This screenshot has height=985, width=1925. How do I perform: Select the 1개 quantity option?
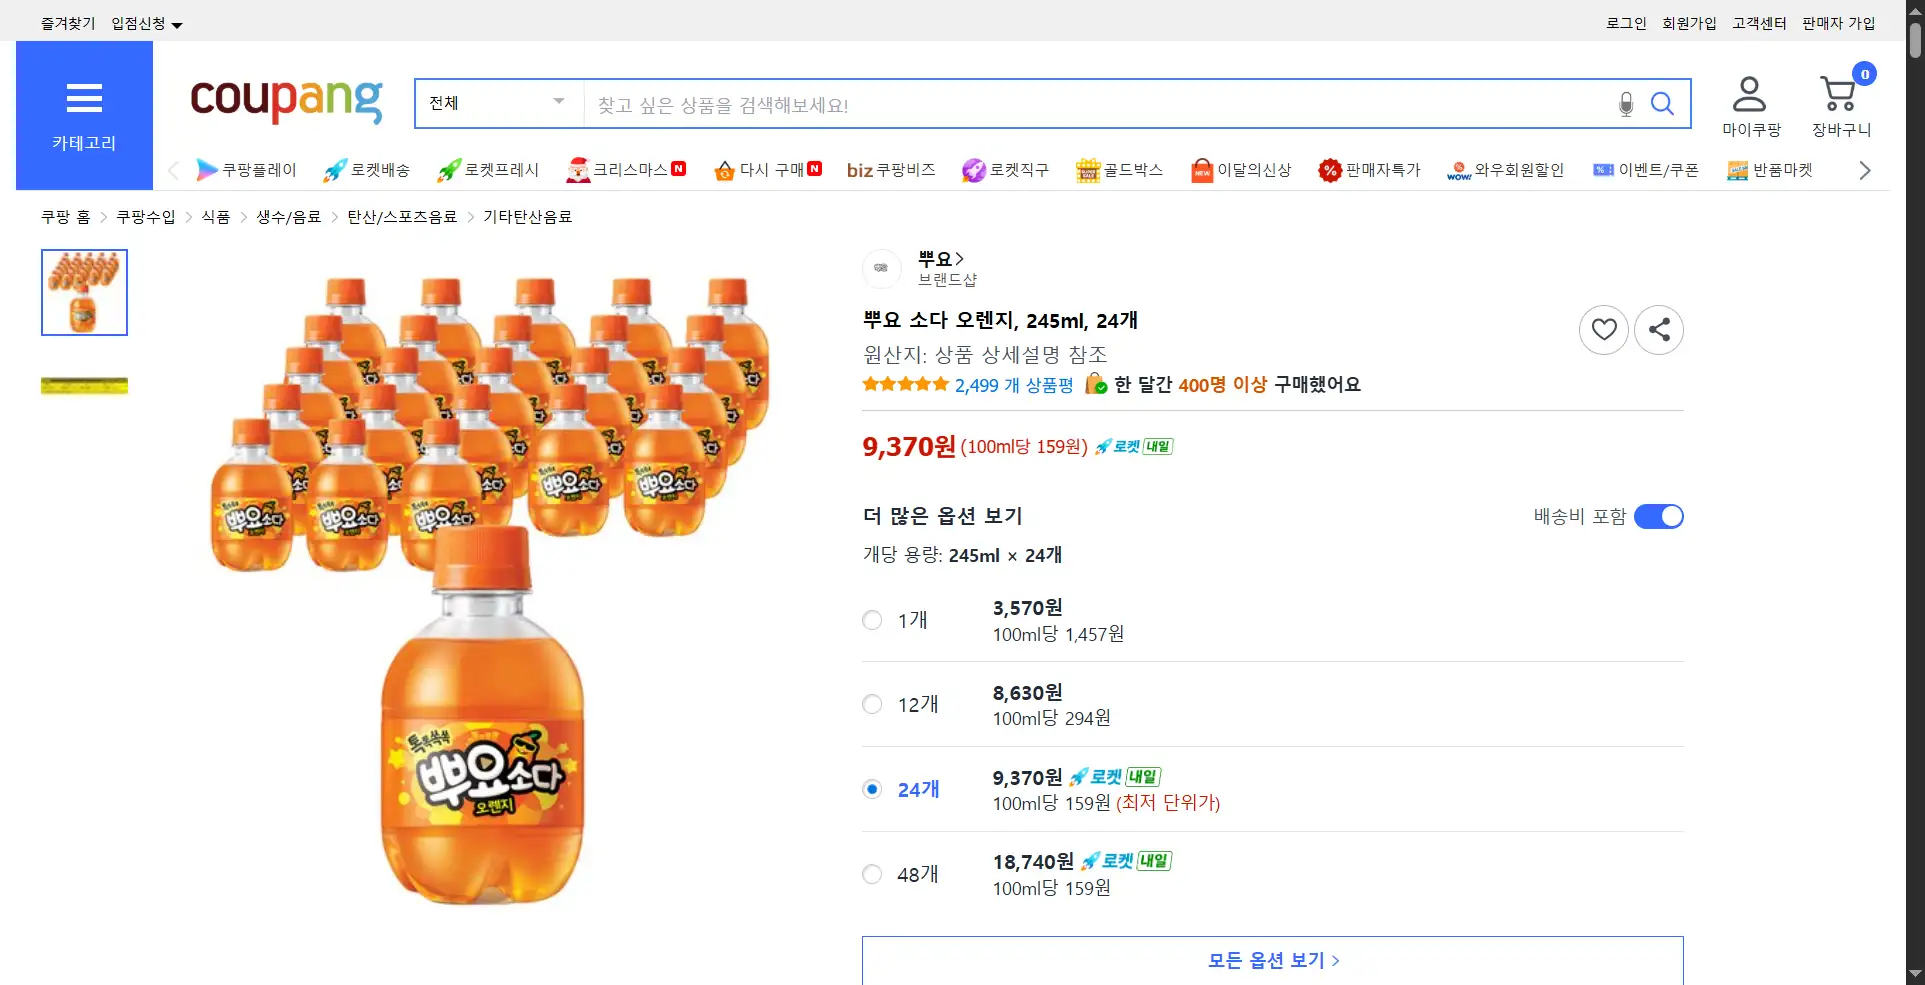point(872,621)
